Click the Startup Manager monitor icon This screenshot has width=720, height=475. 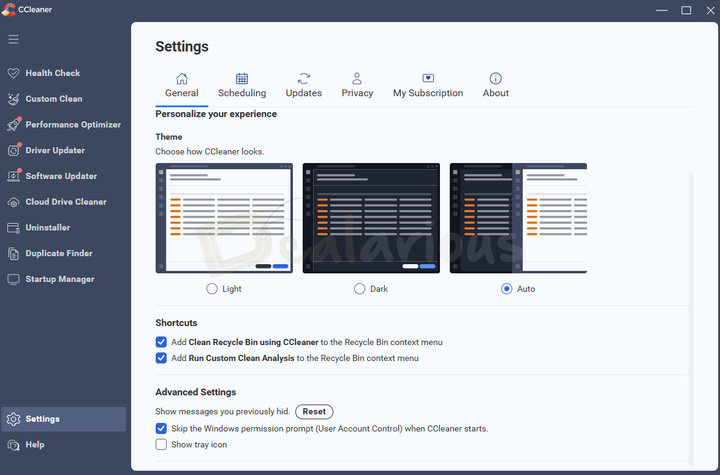pos(13,279)
